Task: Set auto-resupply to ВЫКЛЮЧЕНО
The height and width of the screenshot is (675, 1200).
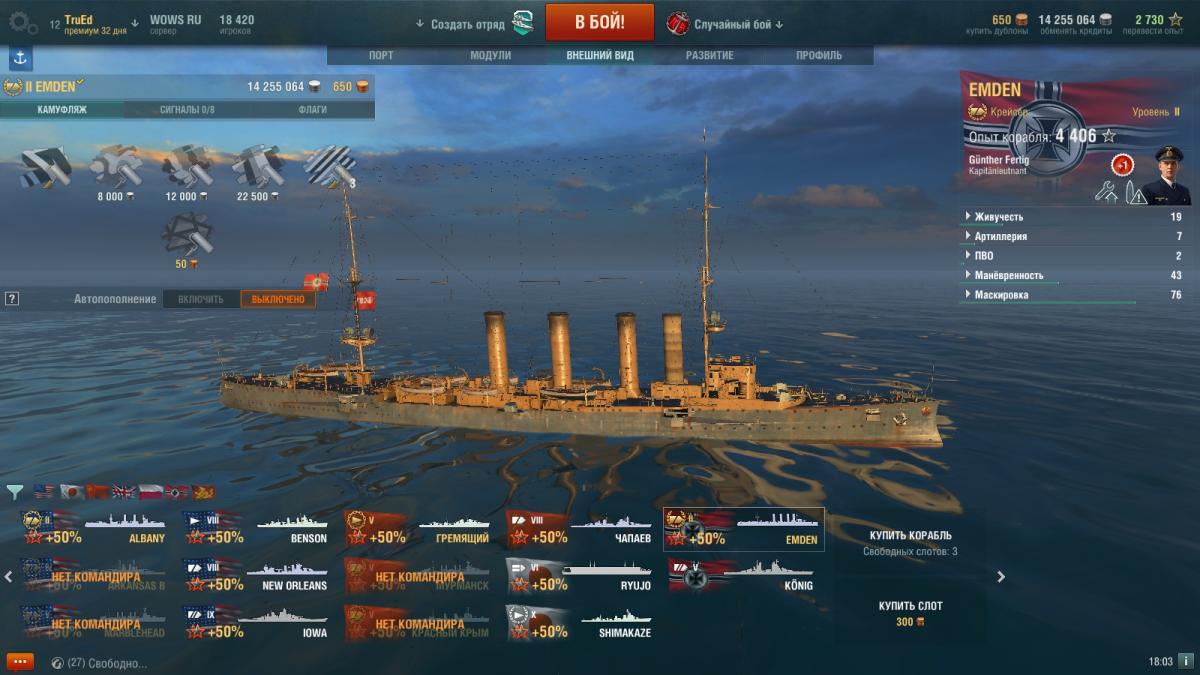Action: click(x=278, y=299)
